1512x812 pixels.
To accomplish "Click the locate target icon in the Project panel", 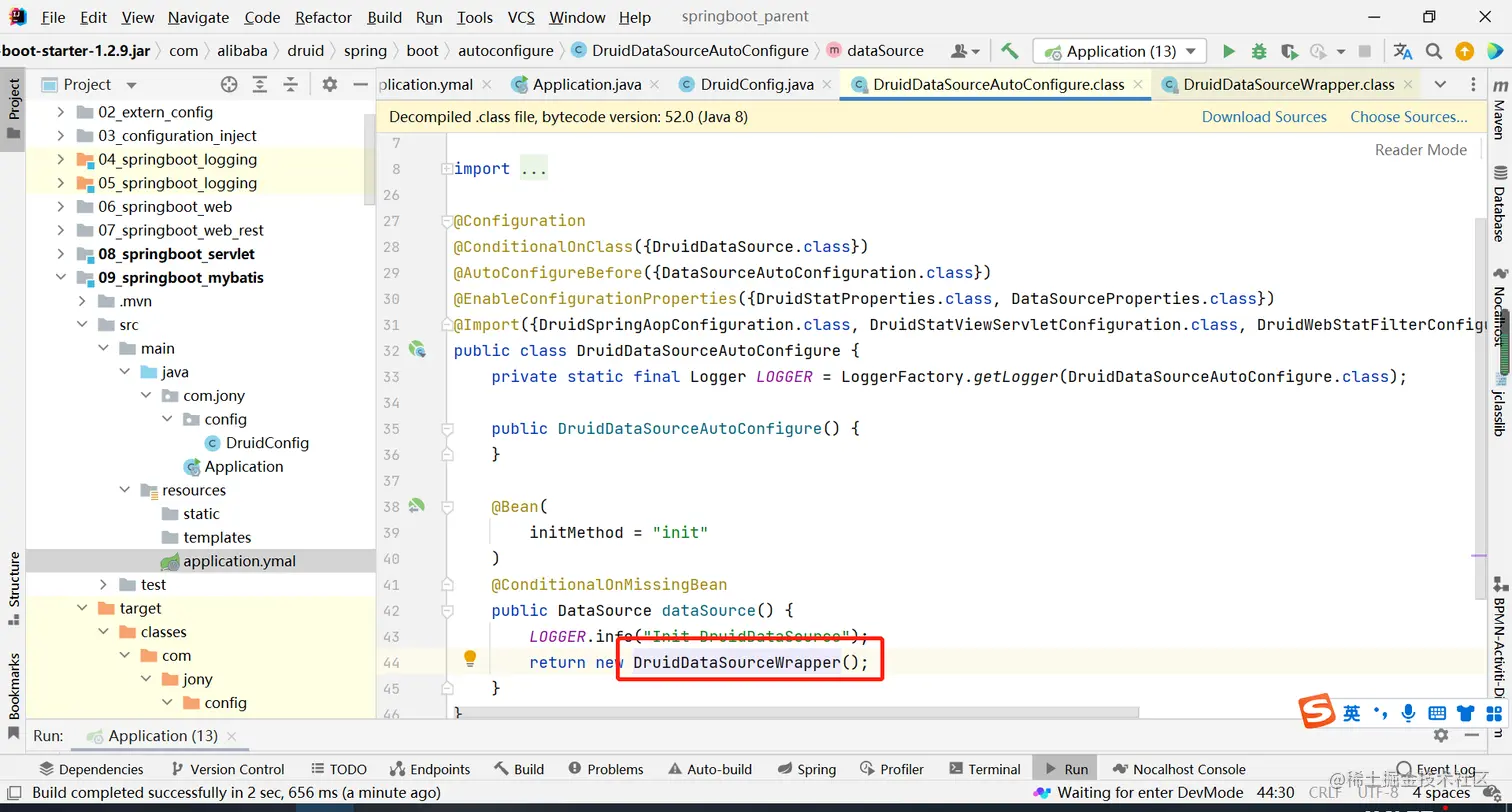I will point(229,85).
